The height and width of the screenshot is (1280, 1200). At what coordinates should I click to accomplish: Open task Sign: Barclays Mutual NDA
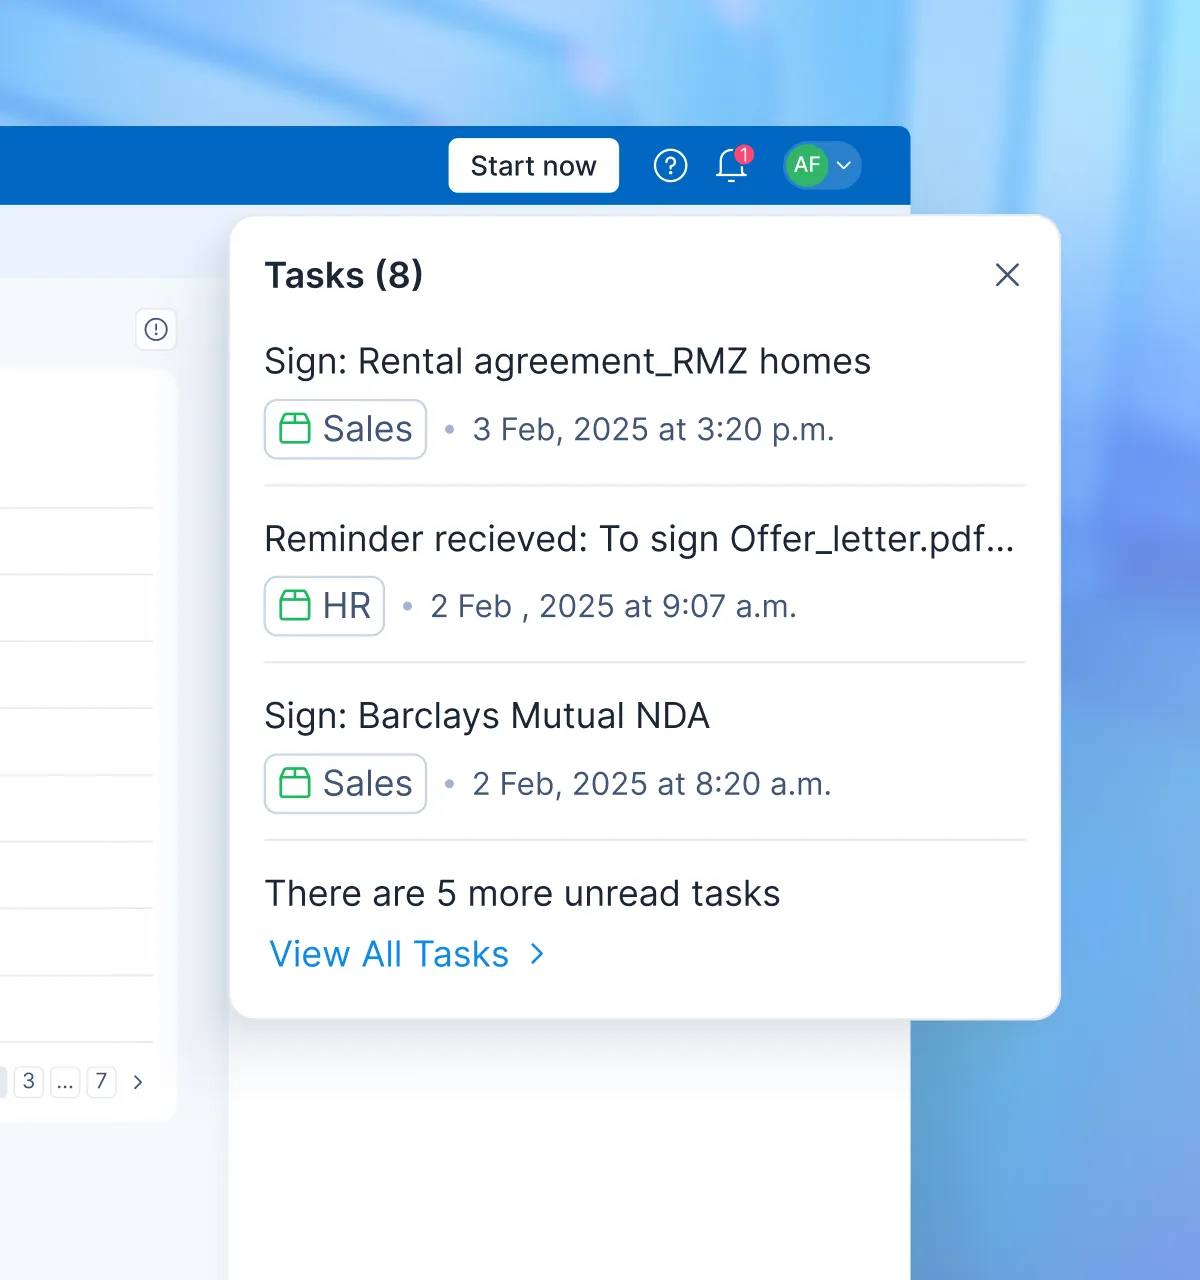[x=487, y=716]
